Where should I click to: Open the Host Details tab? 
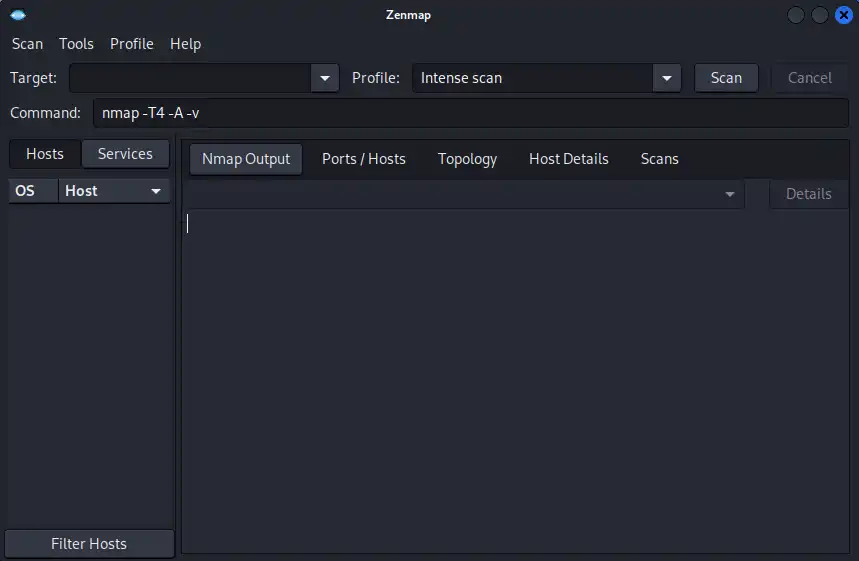coord(569,159)
